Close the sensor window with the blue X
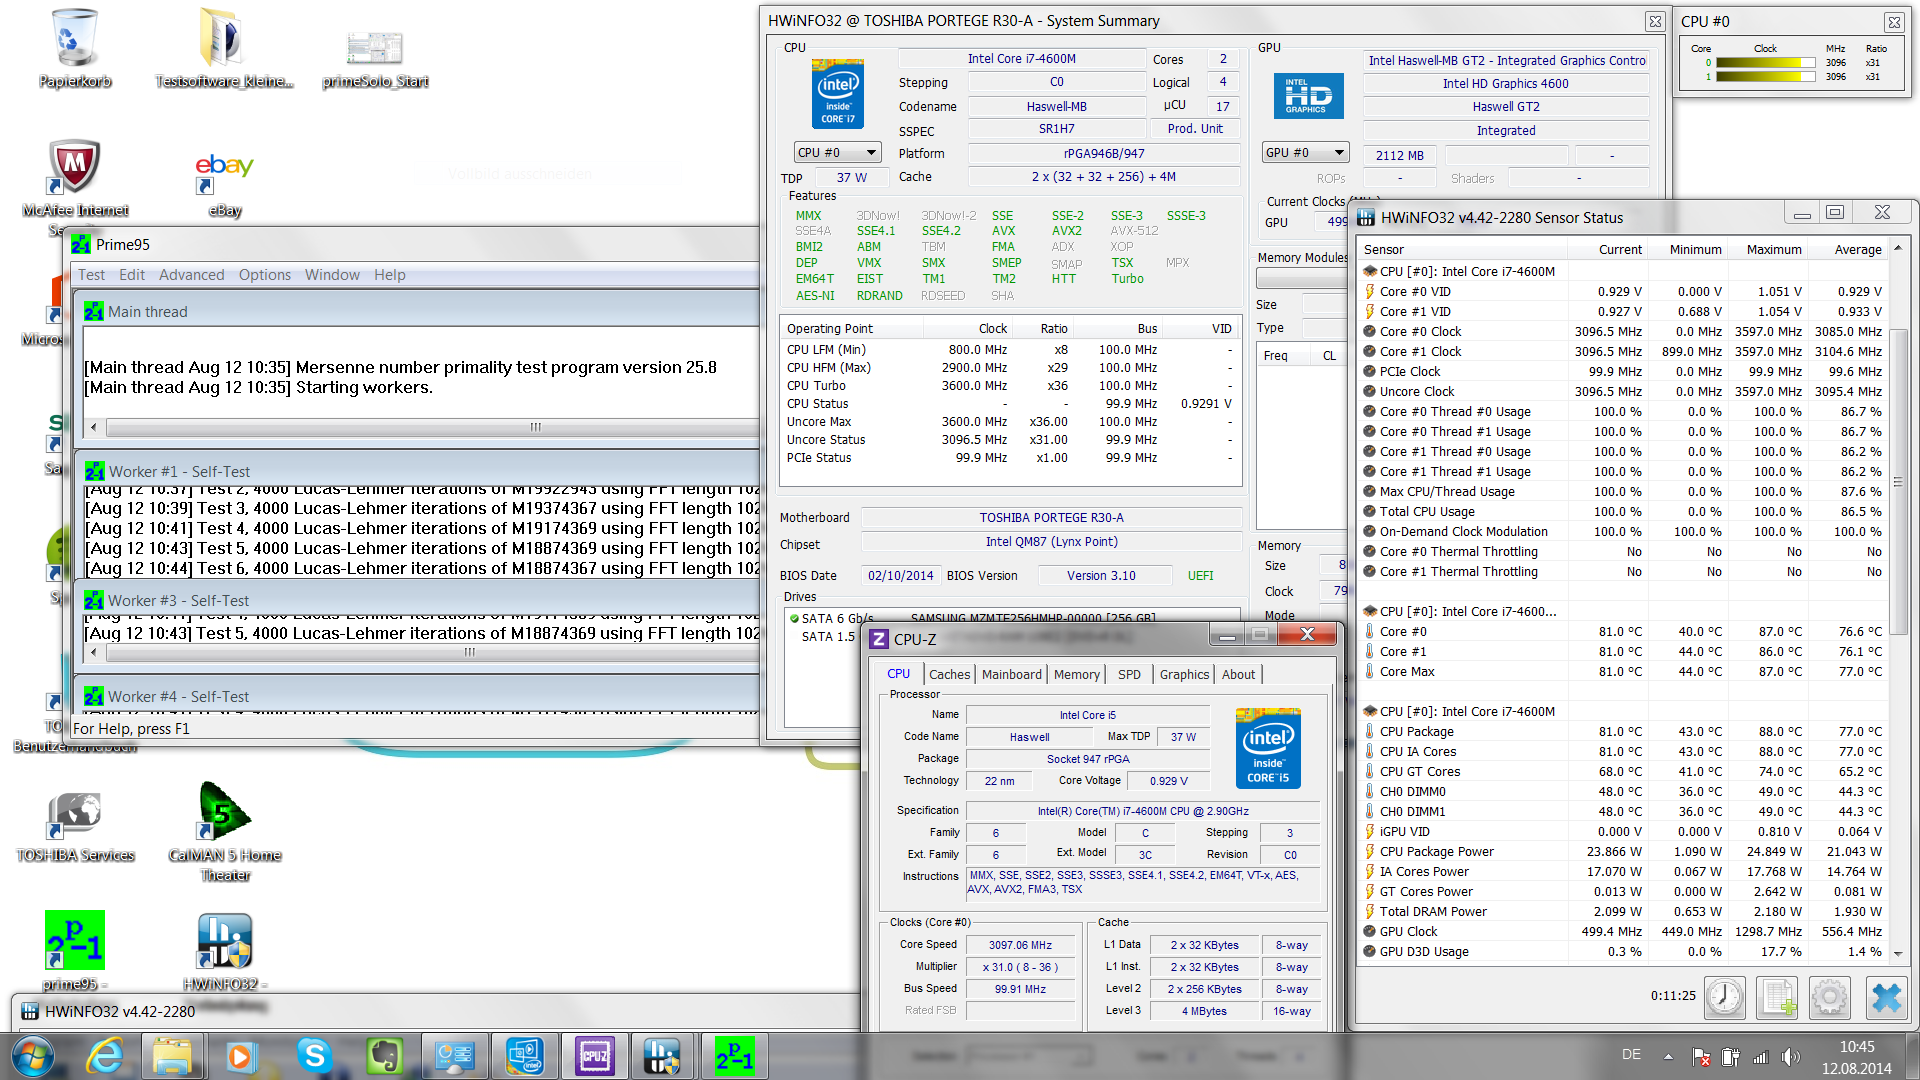 coord(1885,997)
